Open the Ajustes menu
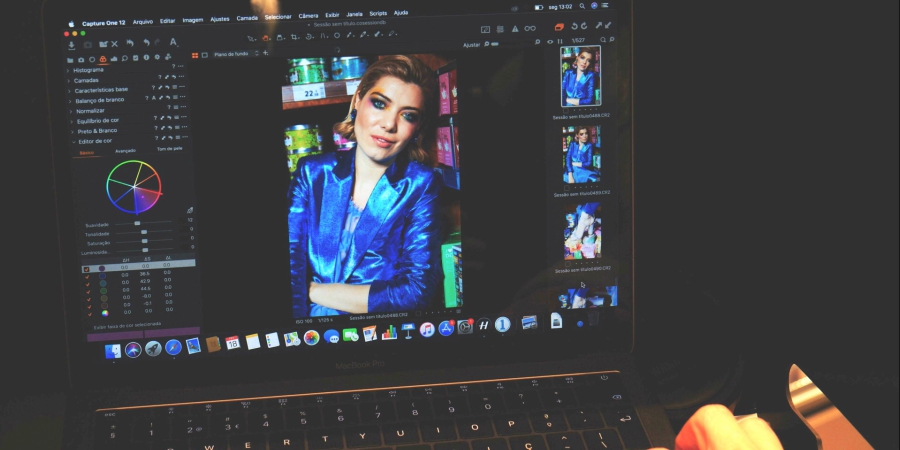This screenshot has width=900, height=450. (x=220, y=19)
